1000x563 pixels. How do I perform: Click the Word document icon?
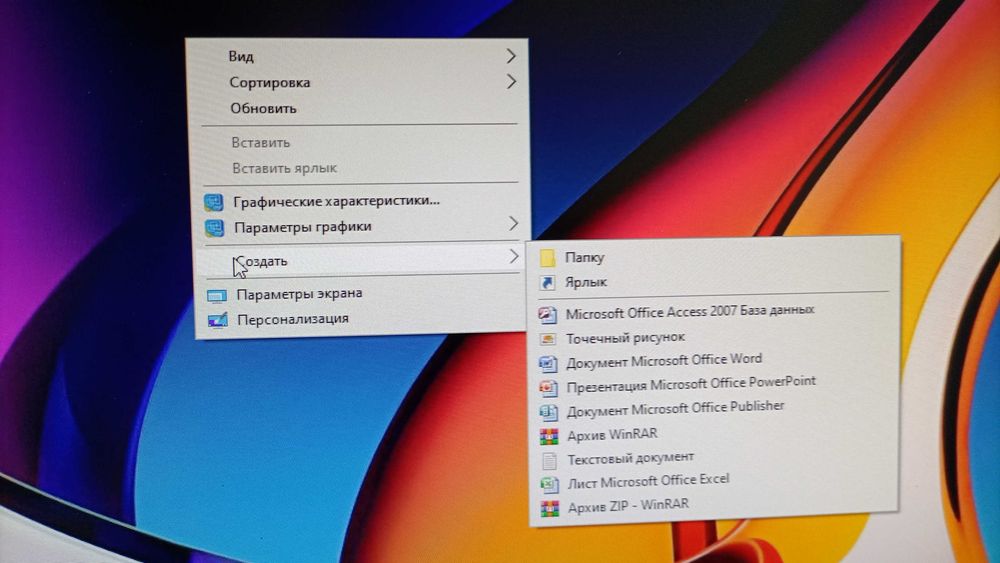pyautogui.click(x=548, y=363)
